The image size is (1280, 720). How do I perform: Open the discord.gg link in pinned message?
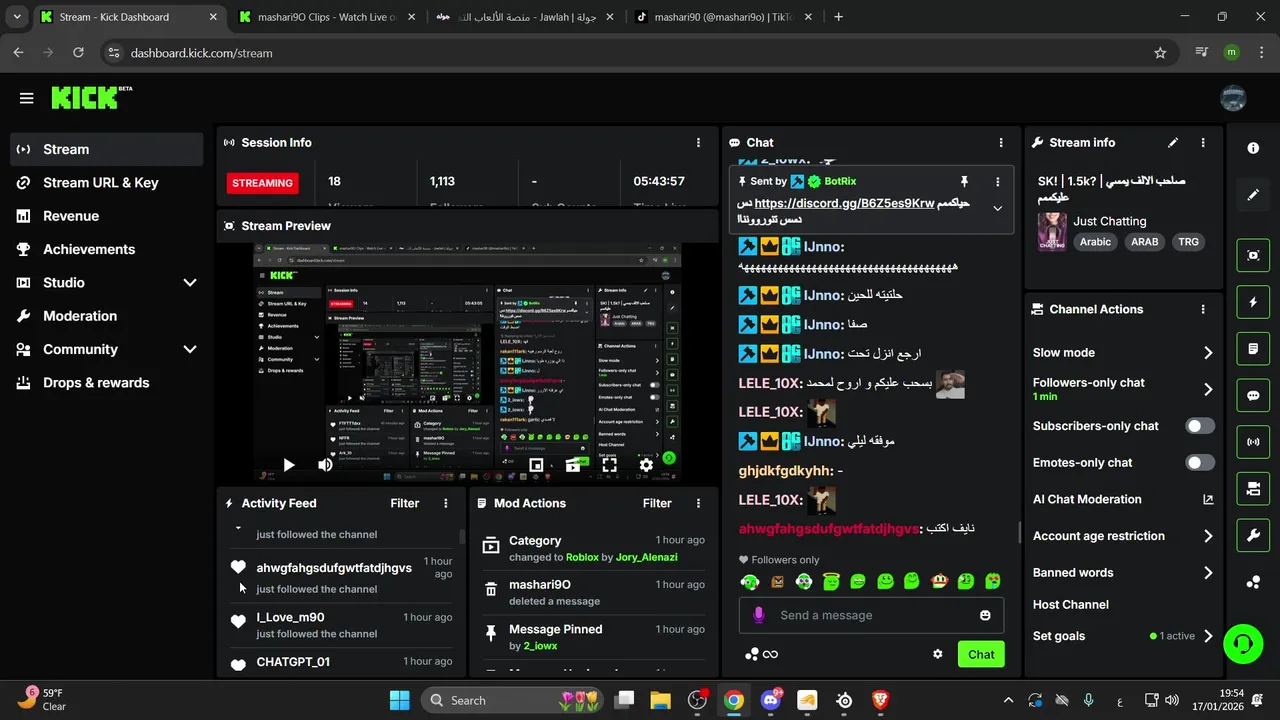pyautogui.click(x=844, y=203)
